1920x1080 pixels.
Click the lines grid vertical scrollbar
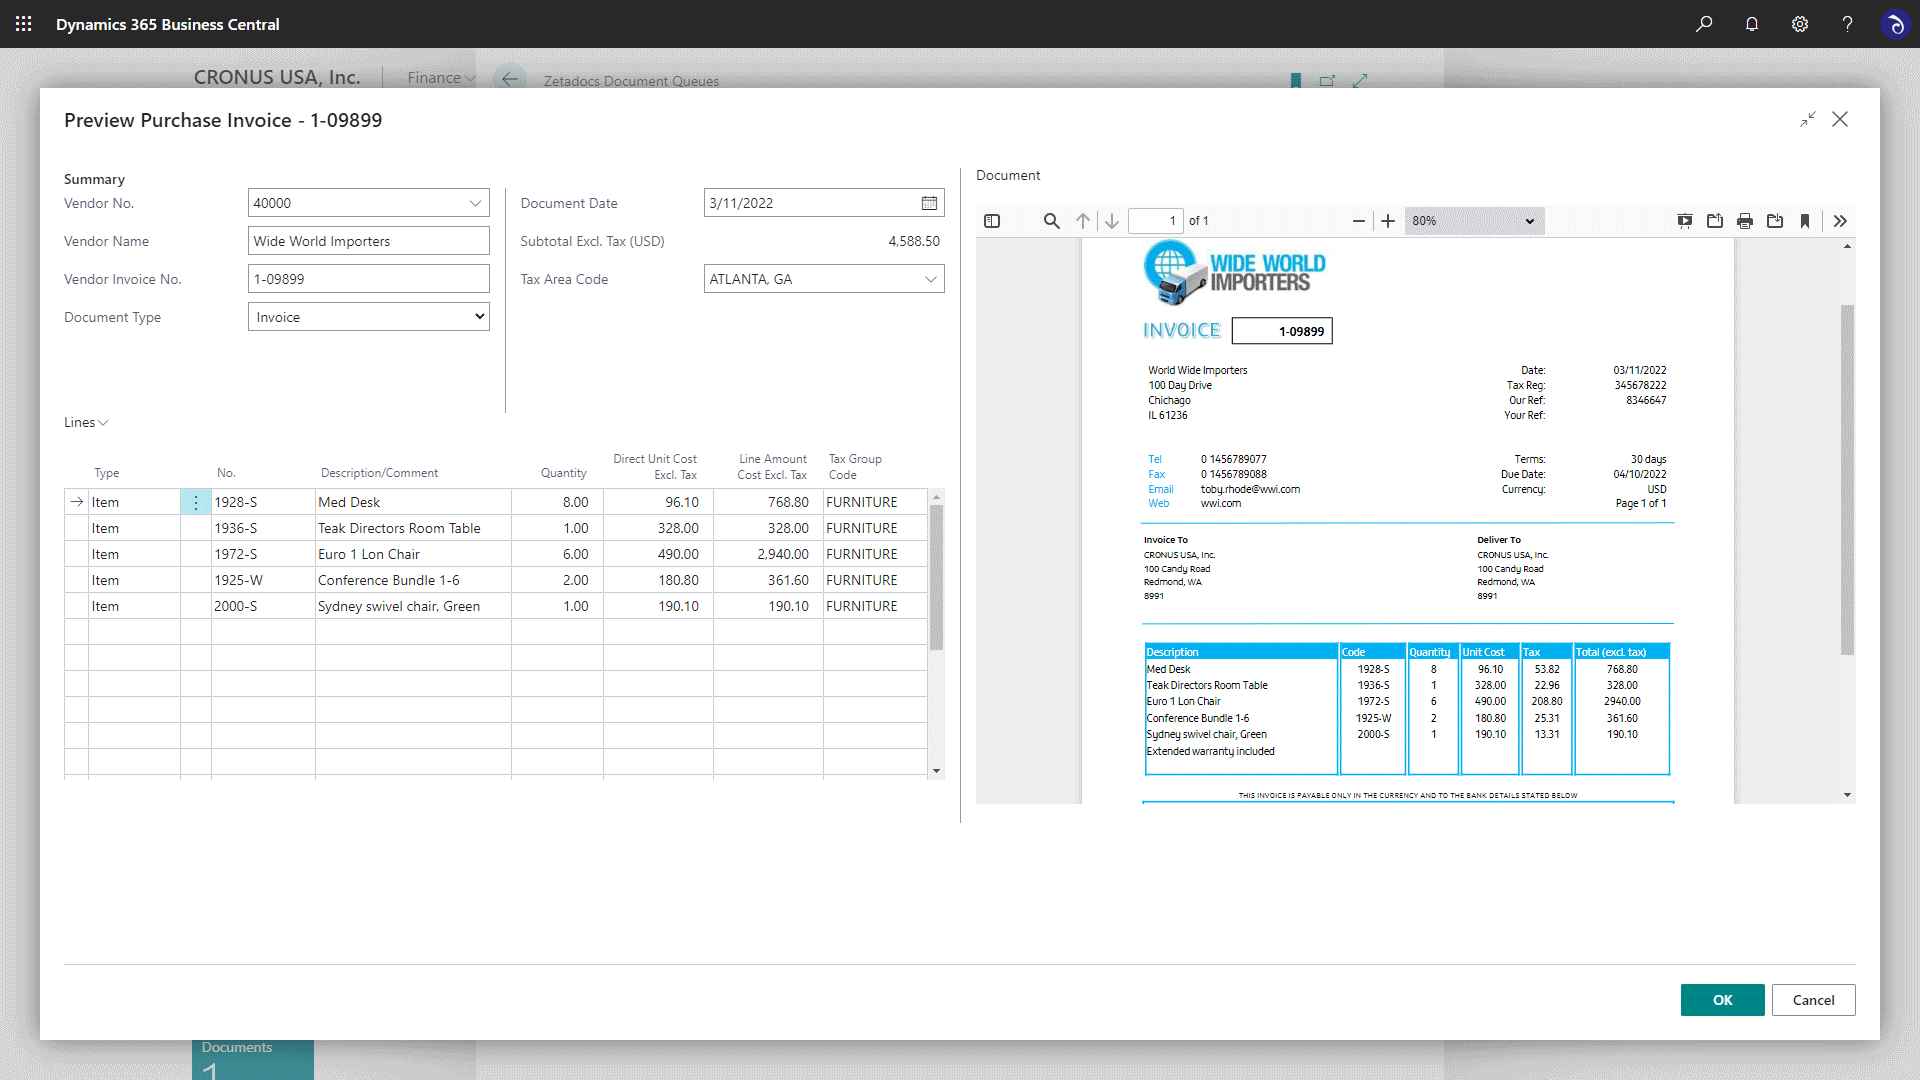click(x=936, y=577)
